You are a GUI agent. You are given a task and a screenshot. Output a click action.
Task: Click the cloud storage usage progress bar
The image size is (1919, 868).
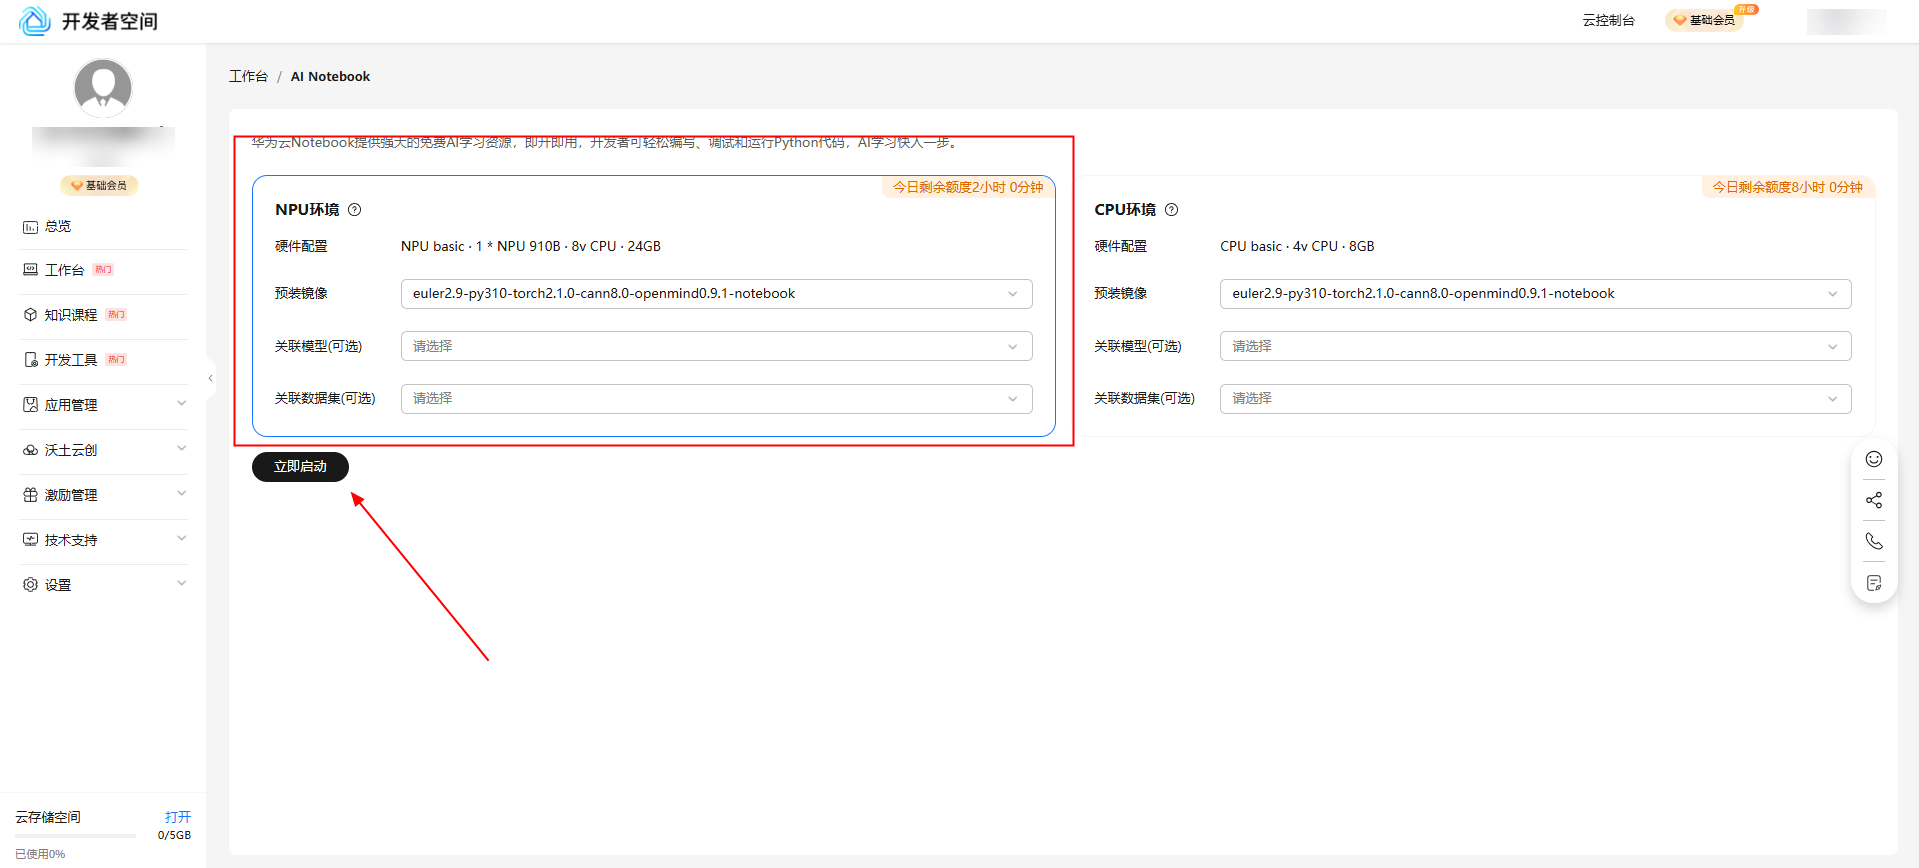tap(76, 835)
